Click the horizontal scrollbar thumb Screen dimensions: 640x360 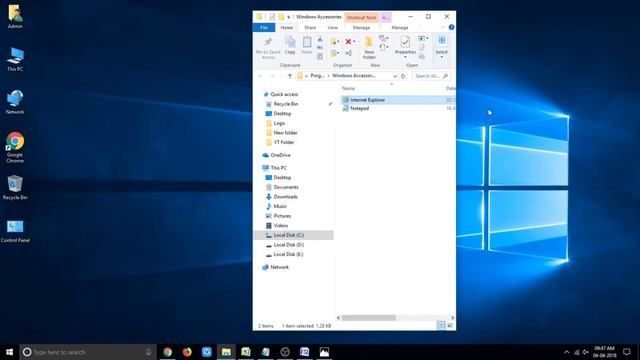pos(369,318)
